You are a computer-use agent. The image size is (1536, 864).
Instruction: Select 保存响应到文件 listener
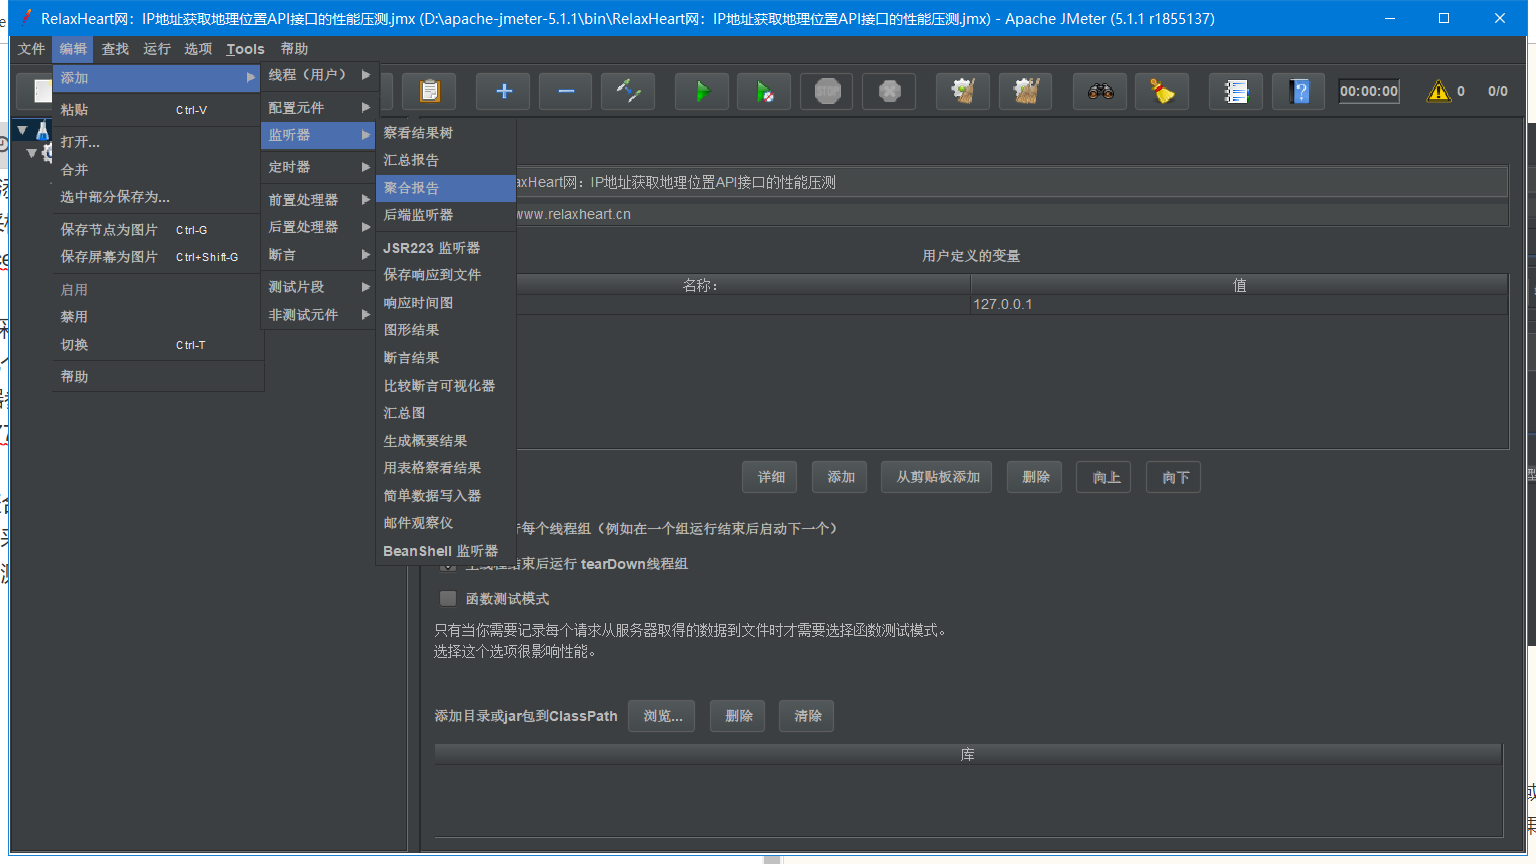click(x=446, y=275)
